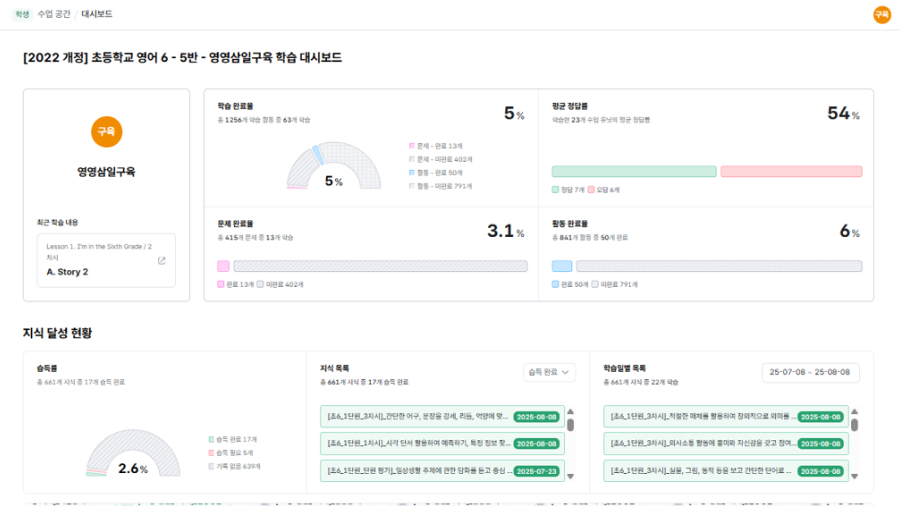Toggle 문제 - 완료 13개 legend in 학습 완료율 chart
Image resolution: width=900 pixels, height=506 pixels.
tap(441, 146)
